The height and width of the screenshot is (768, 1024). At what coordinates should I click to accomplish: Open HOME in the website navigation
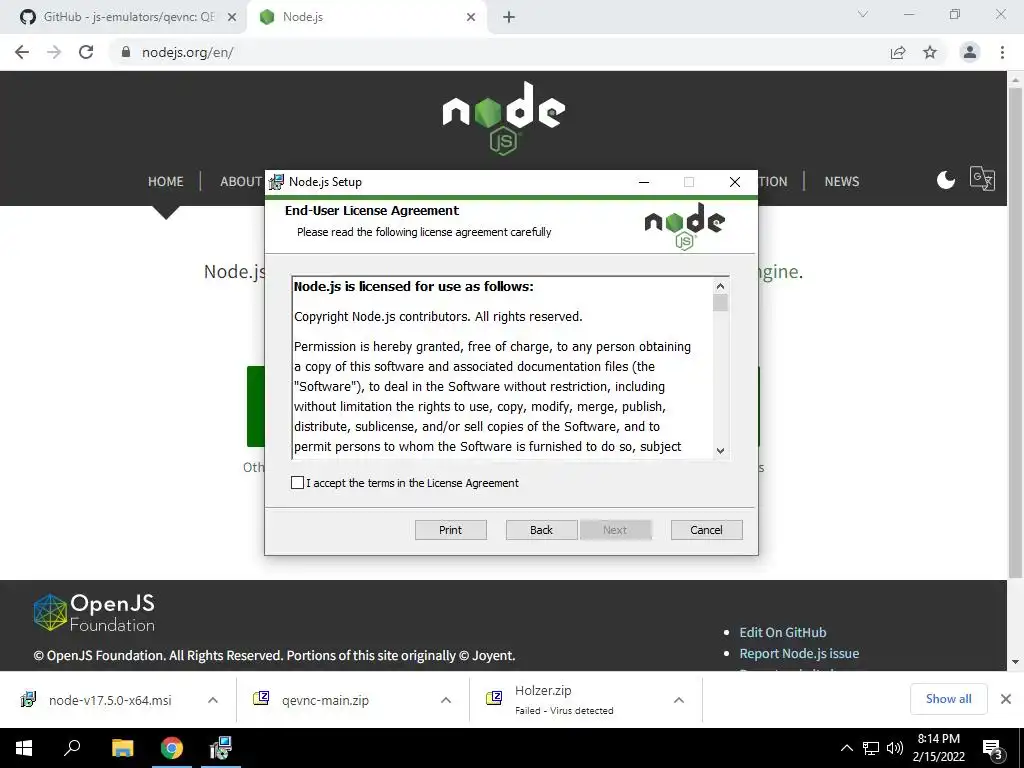coord(166,182)
